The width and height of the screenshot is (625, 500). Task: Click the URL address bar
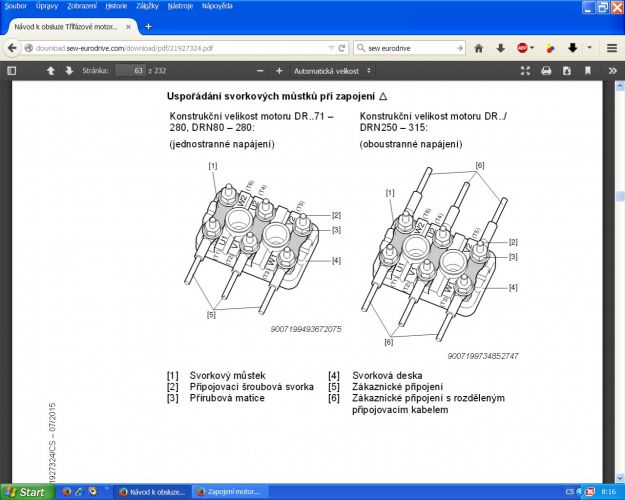click(179, 48)
